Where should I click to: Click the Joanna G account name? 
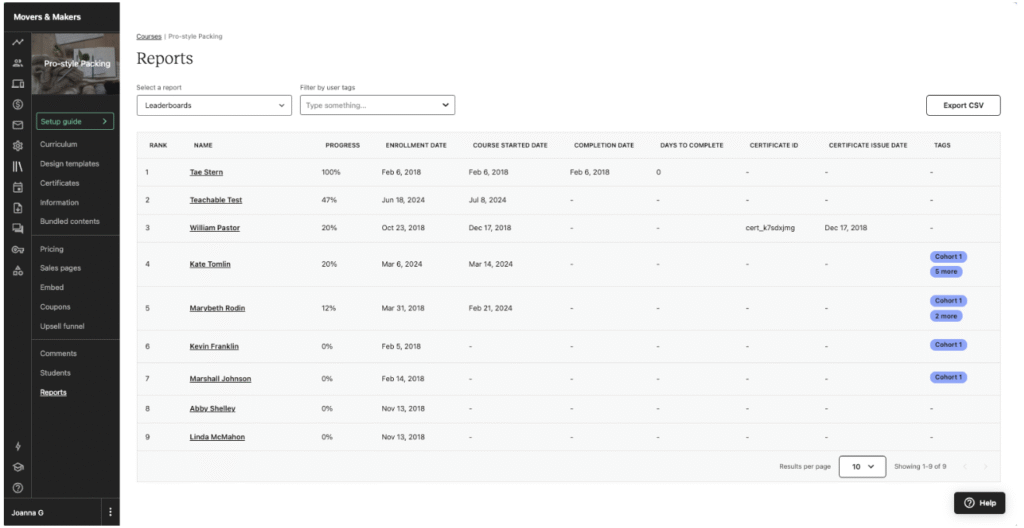coord(27,513)
